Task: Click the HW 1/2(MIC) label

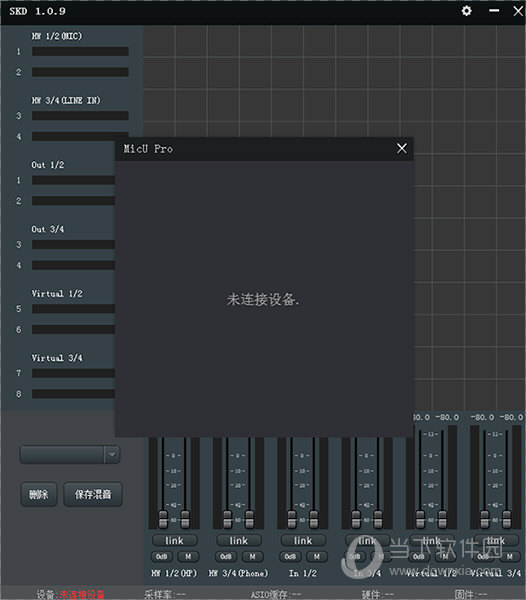Action: (x=57, y=36)
